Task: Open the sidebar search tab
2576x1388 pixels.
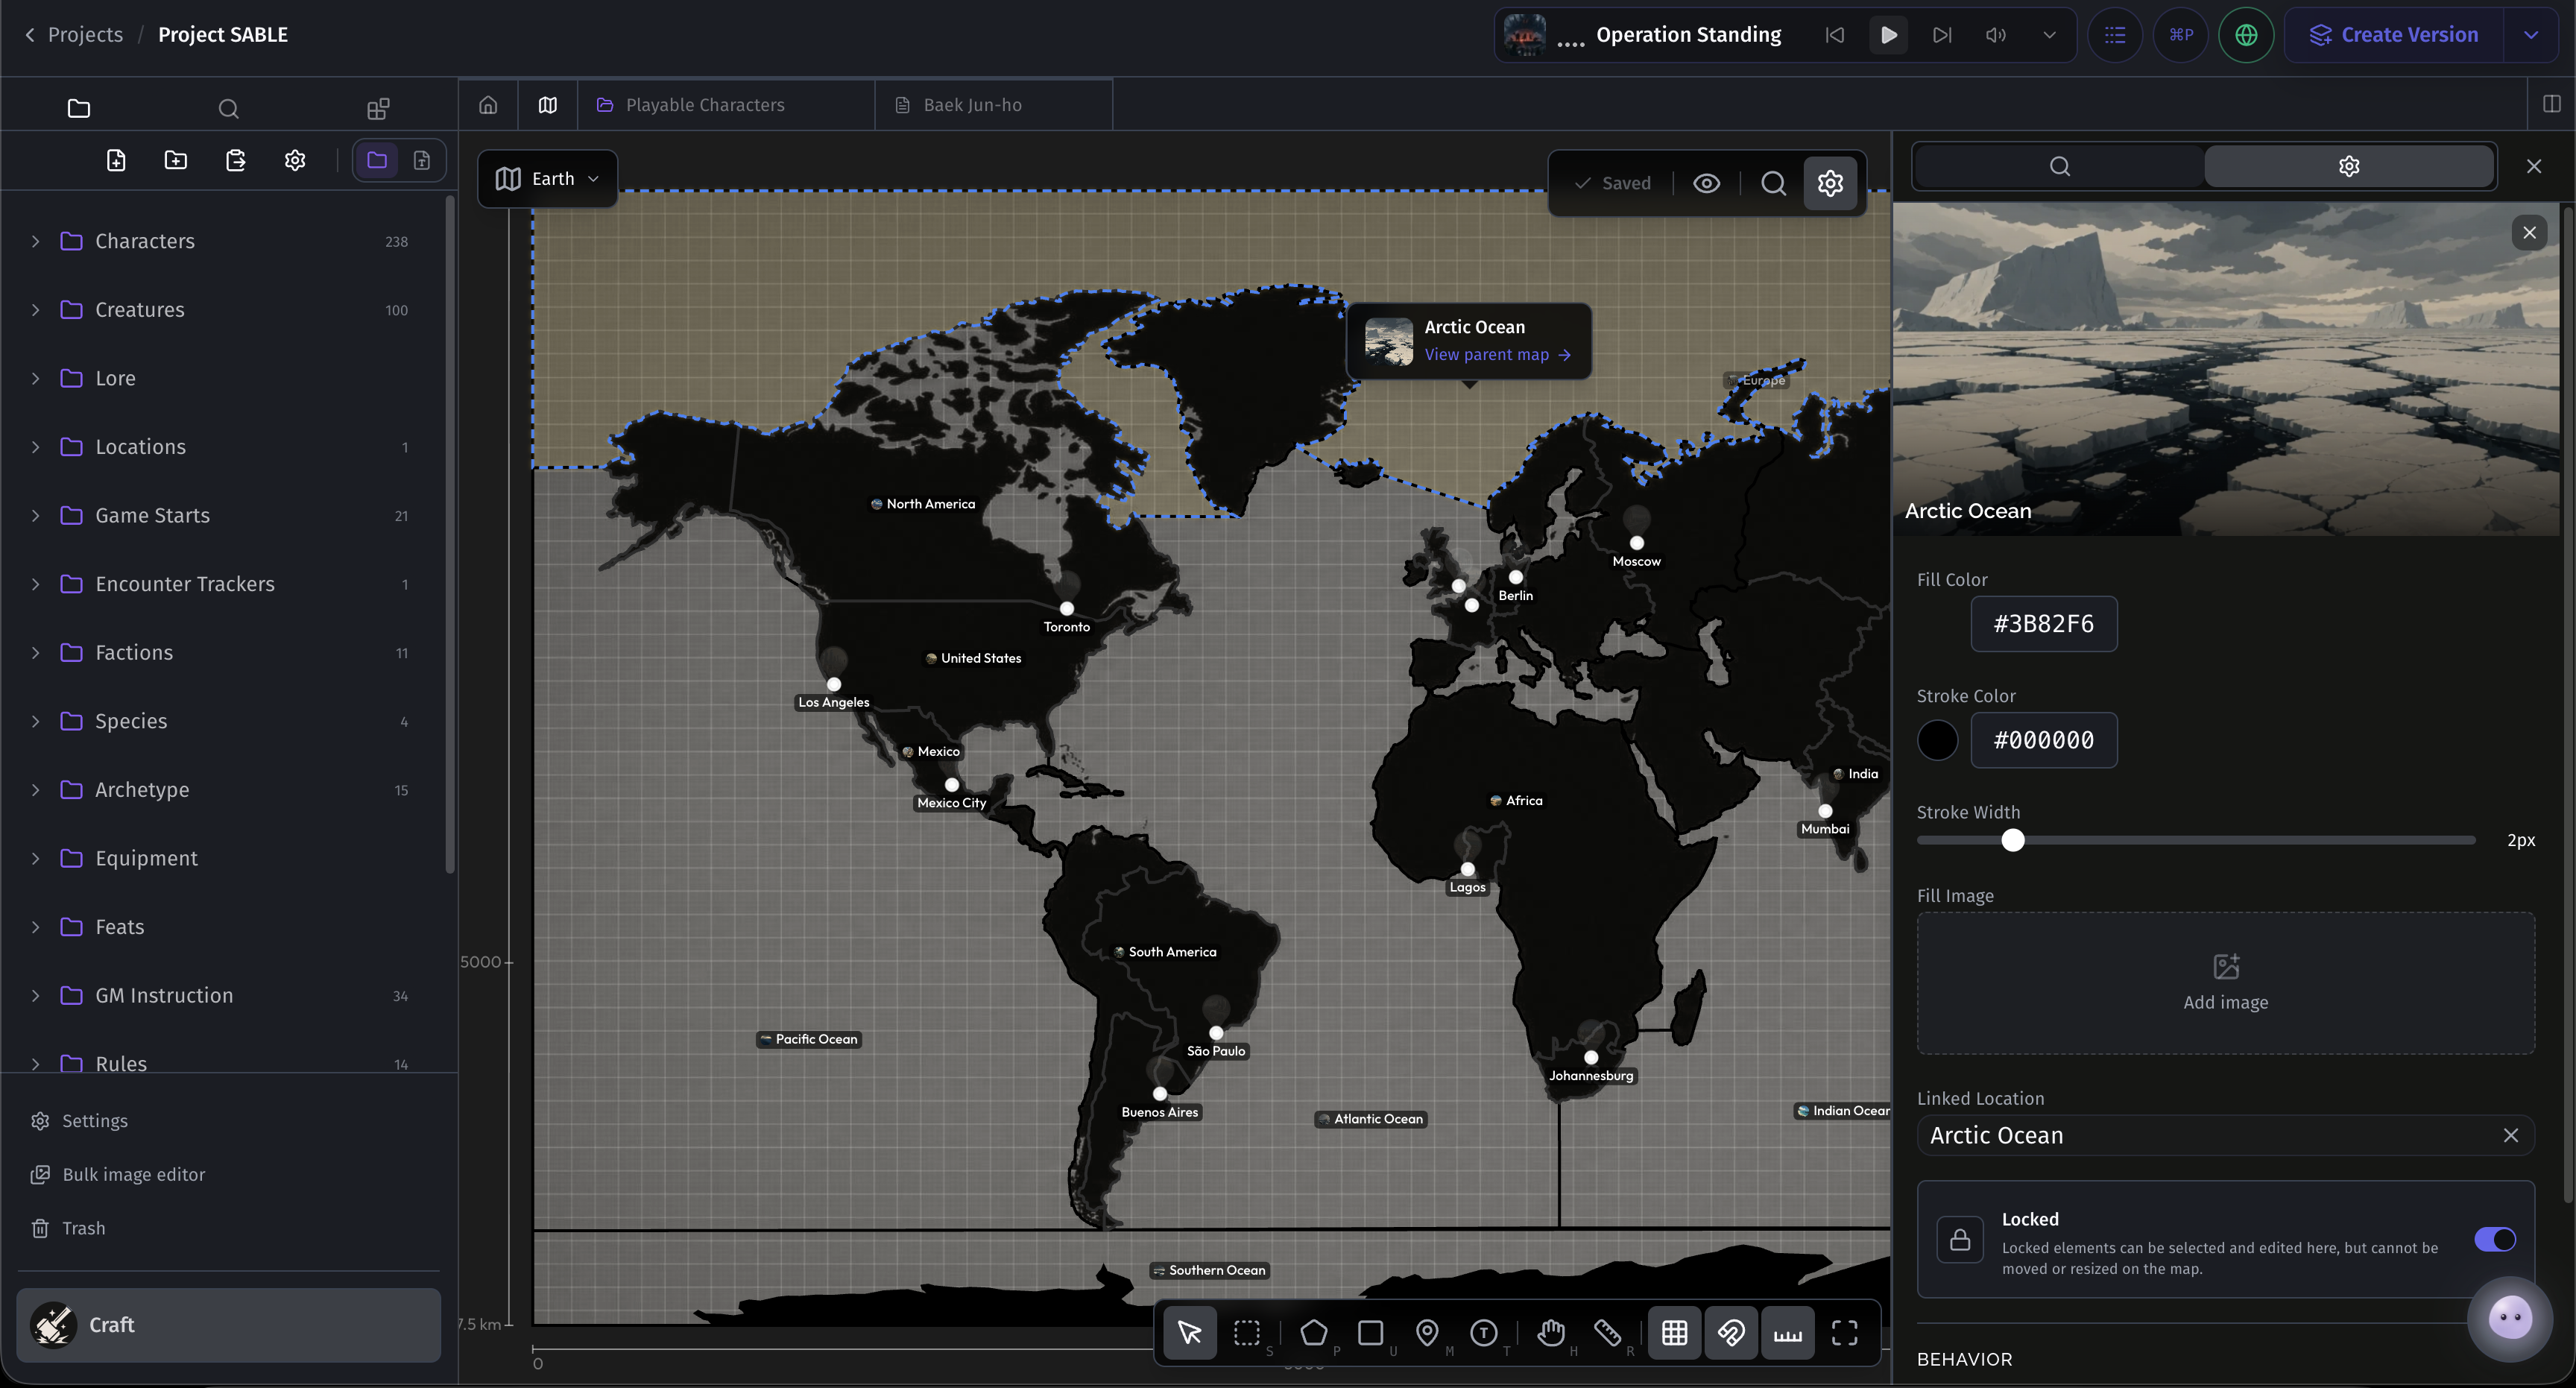Action: coord(229,108)
